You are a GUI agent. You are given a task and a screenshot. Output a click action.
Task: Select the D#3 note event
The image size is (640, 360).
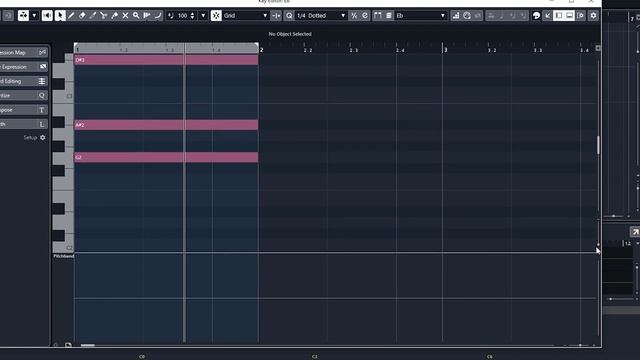click(166, 60)
